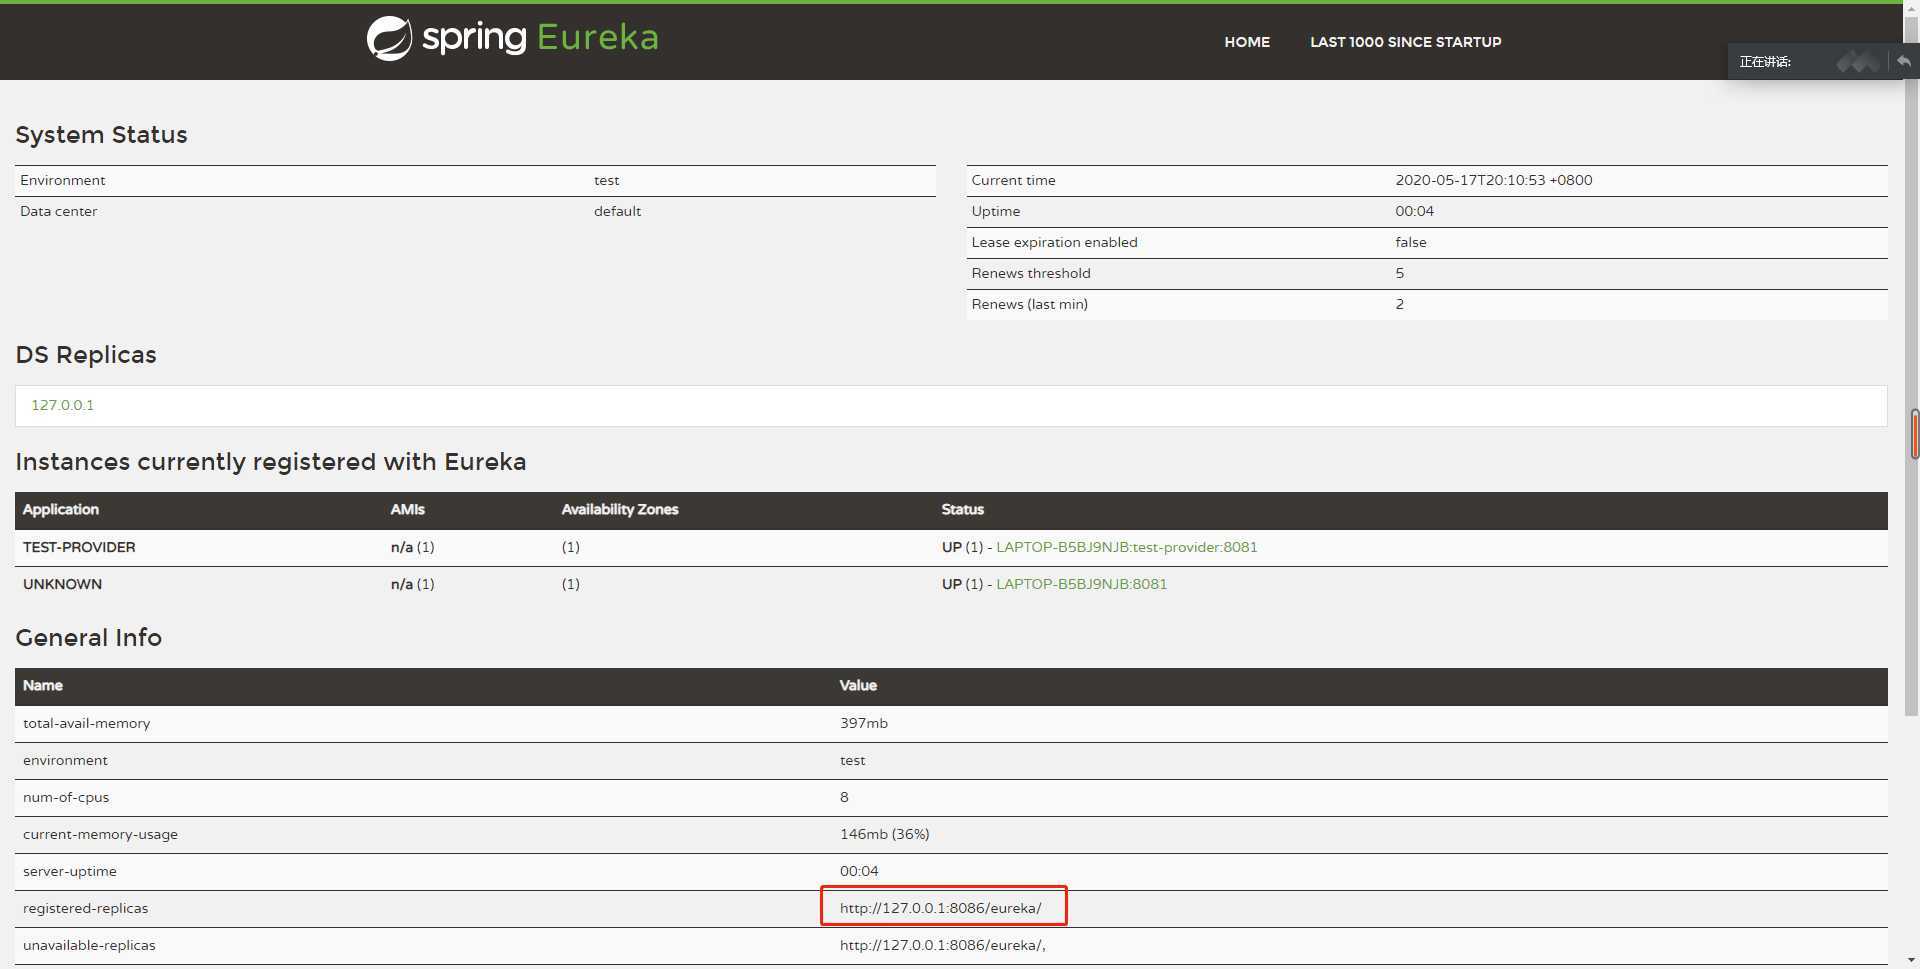Click the unavailable-replicas URL value
Image resolution: width=1920 pixels, height=969 pixels.
943,945
